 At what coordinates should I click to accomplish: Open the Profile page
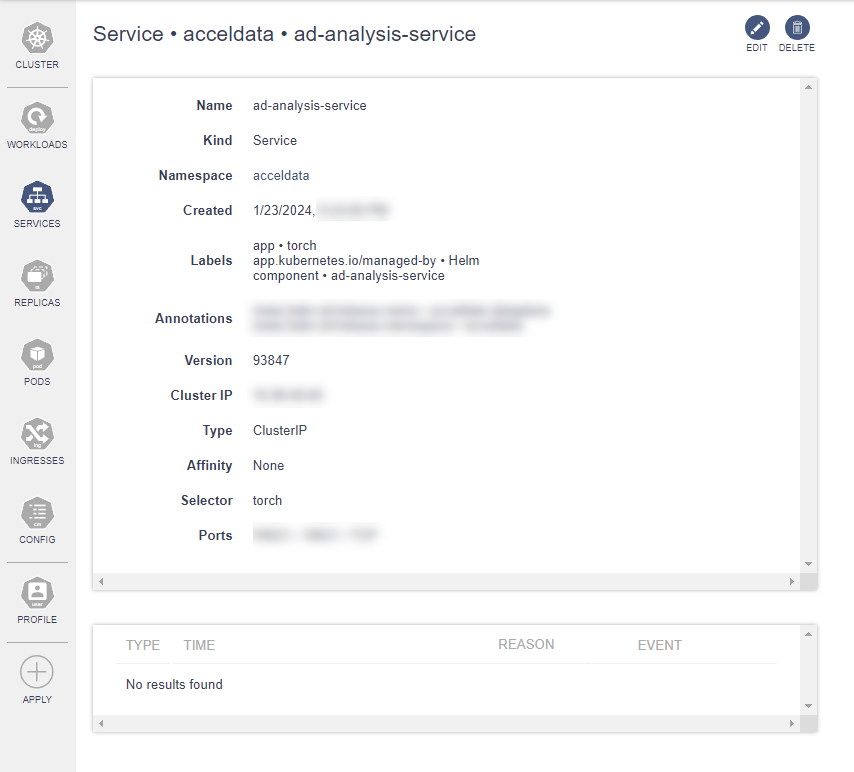coord(37,600)
